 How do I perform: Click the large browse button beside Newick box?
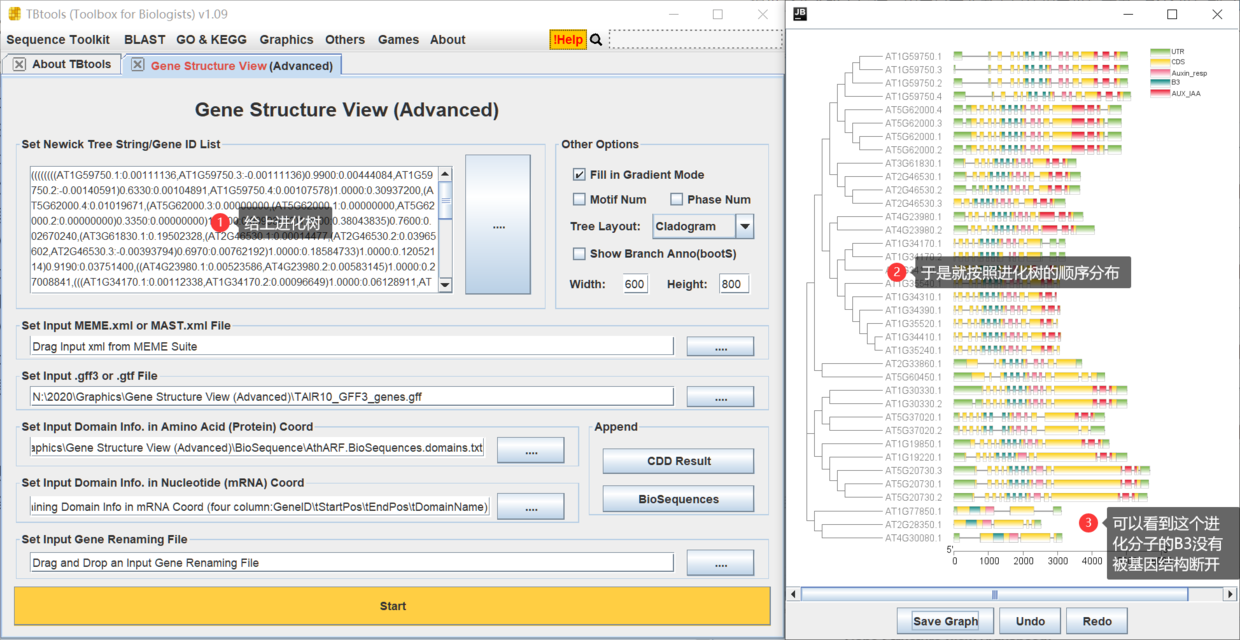[x=498, y=225]
